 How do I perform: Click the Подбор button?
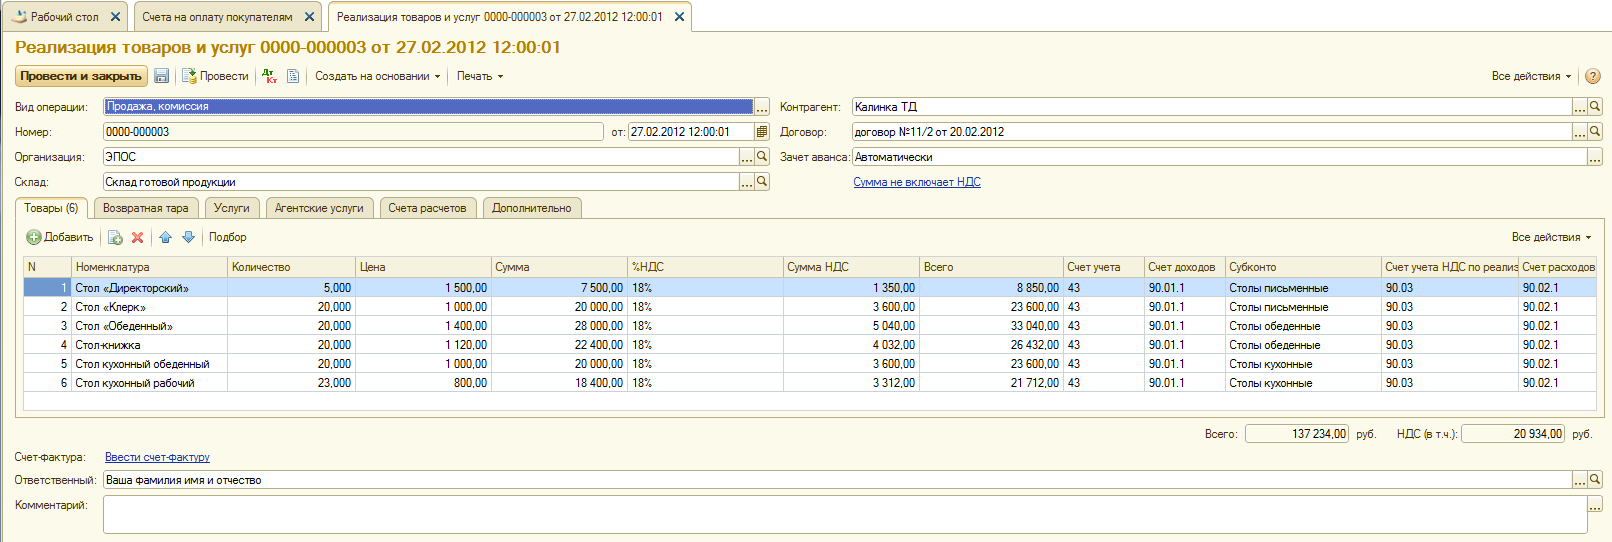[x=228, y=237]
